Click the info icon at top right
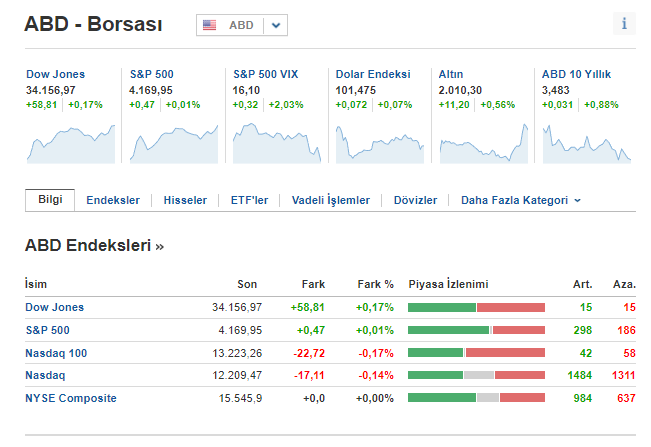The height and width of the screenshot is (447, 651). pos(624,24)
